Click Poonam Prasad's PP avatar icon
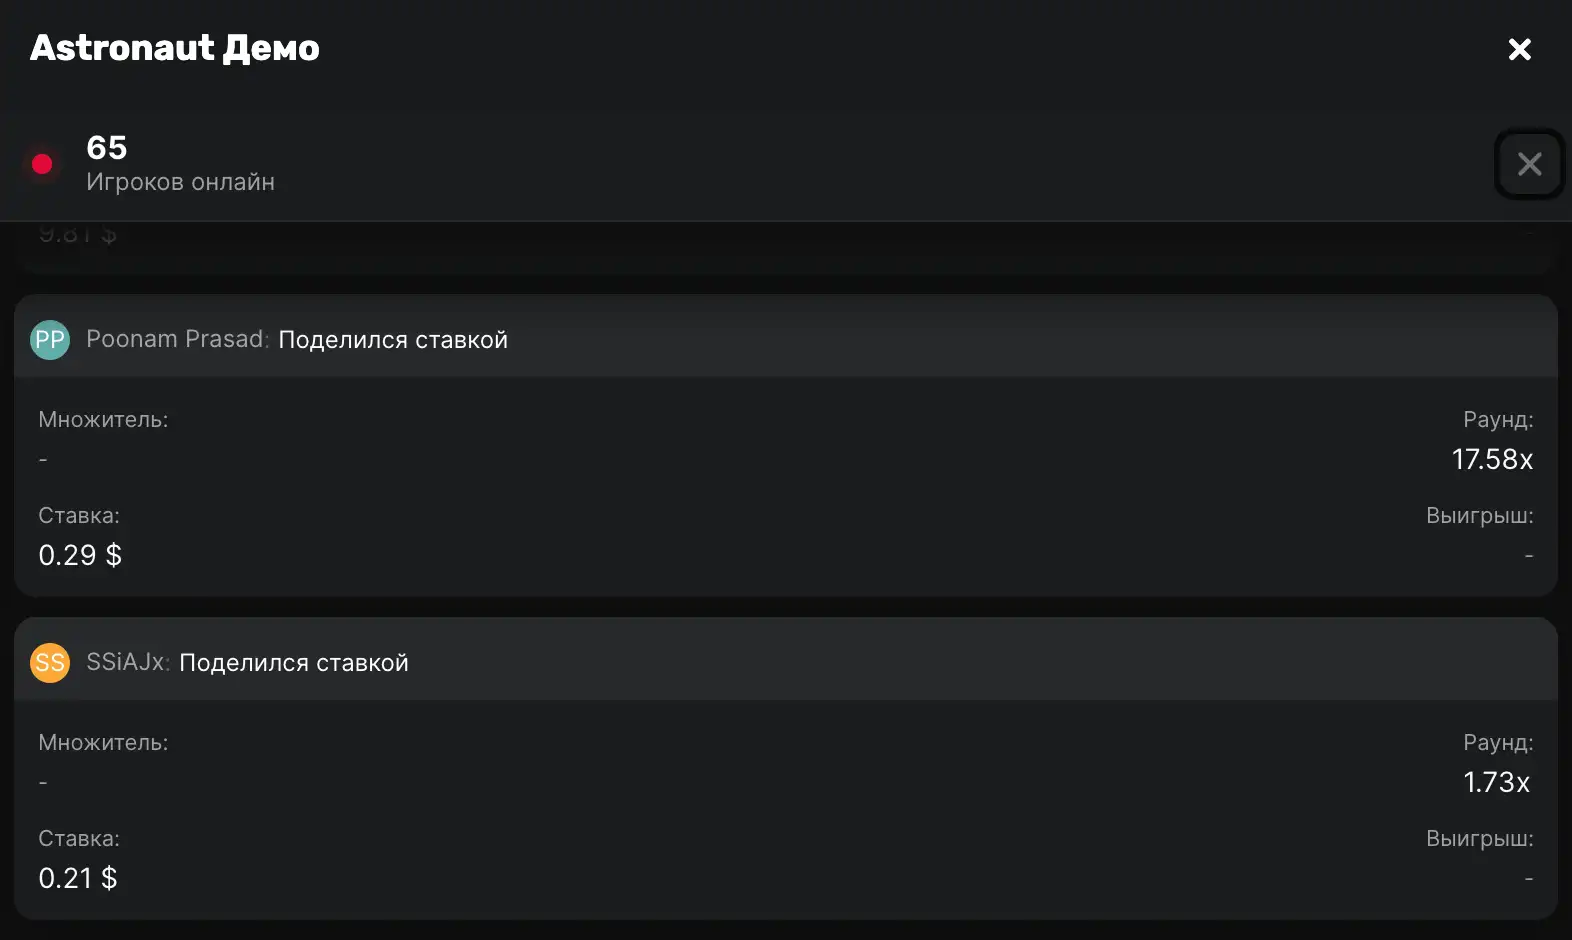Viewport: 1572px width, 940px height. pos(50,340)
